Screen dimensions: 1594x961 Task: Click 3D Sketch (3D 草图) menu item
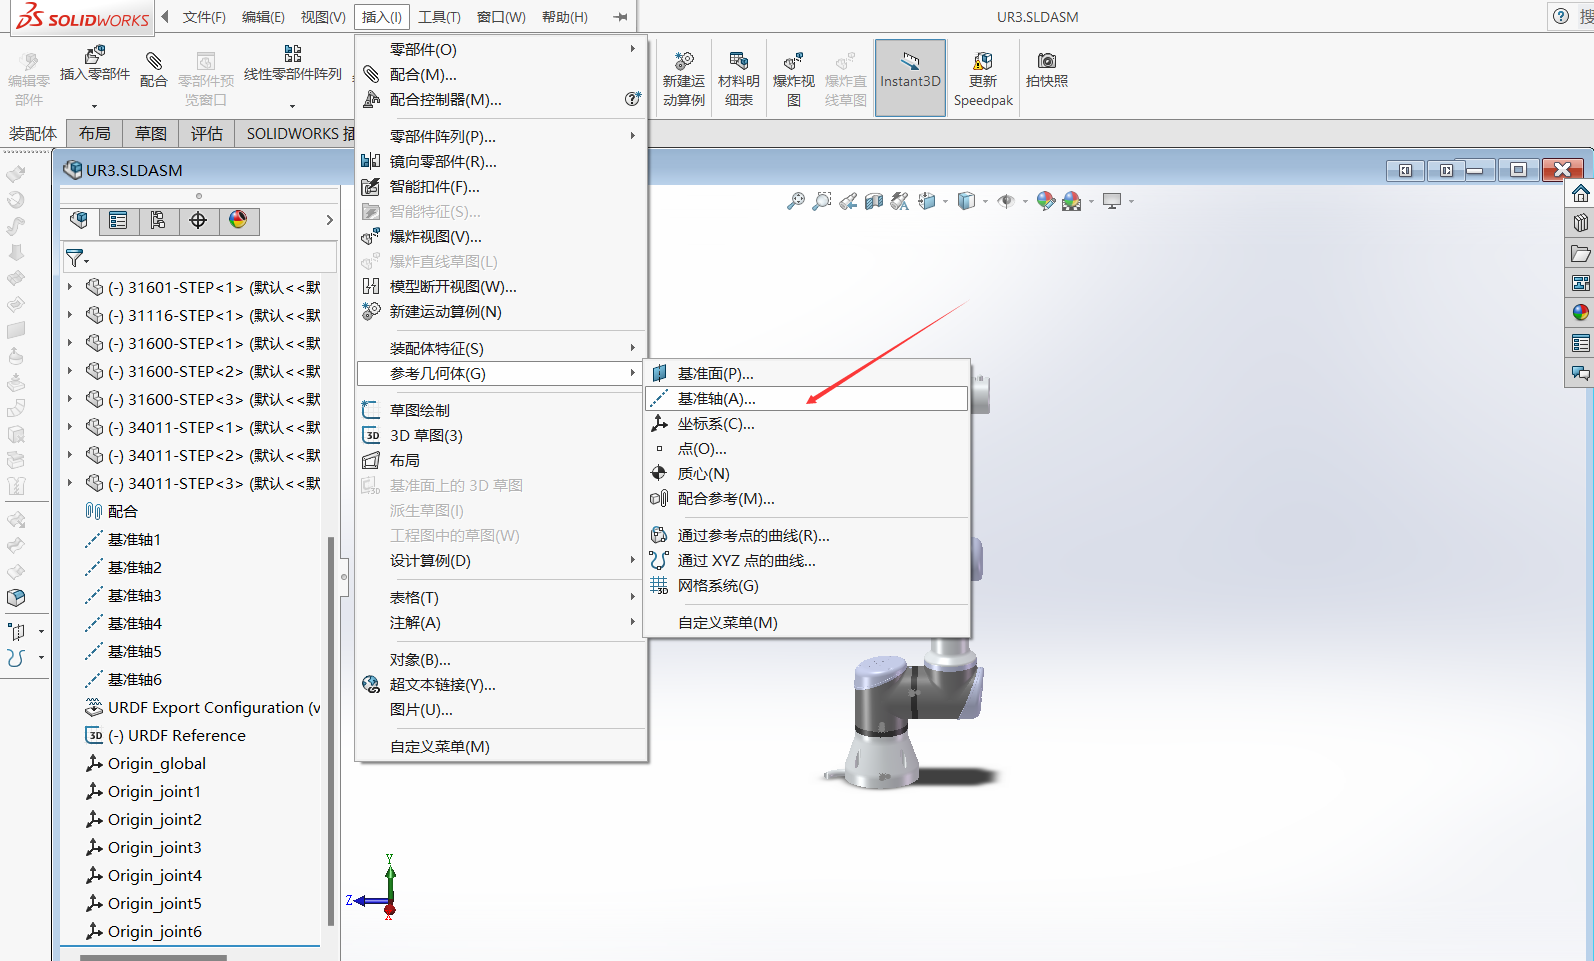501,435
